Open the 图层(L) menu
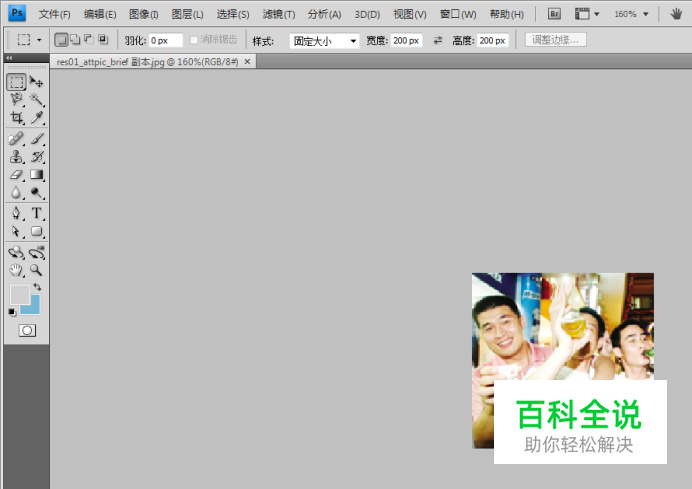The width and height of the screenshot is (692, 489). pyautogui.click(x=187, y=15)
